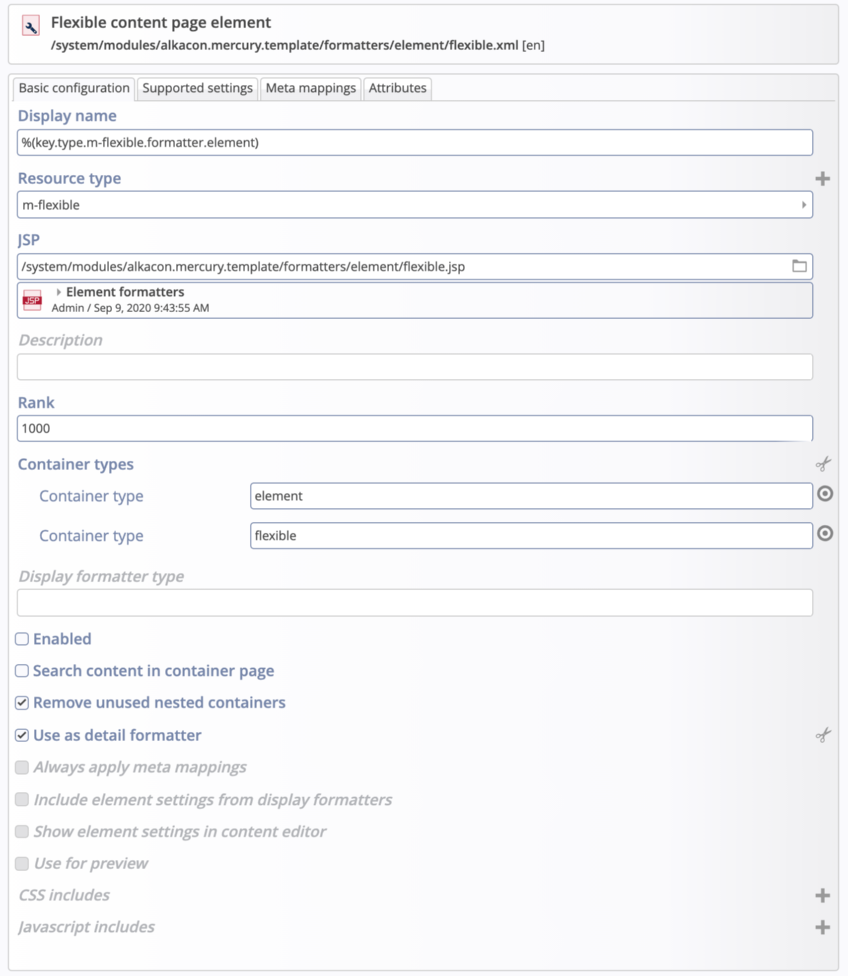The image size is (848, 976).
Task: Enable the Enabled checkbox
Action: point(22,639)
